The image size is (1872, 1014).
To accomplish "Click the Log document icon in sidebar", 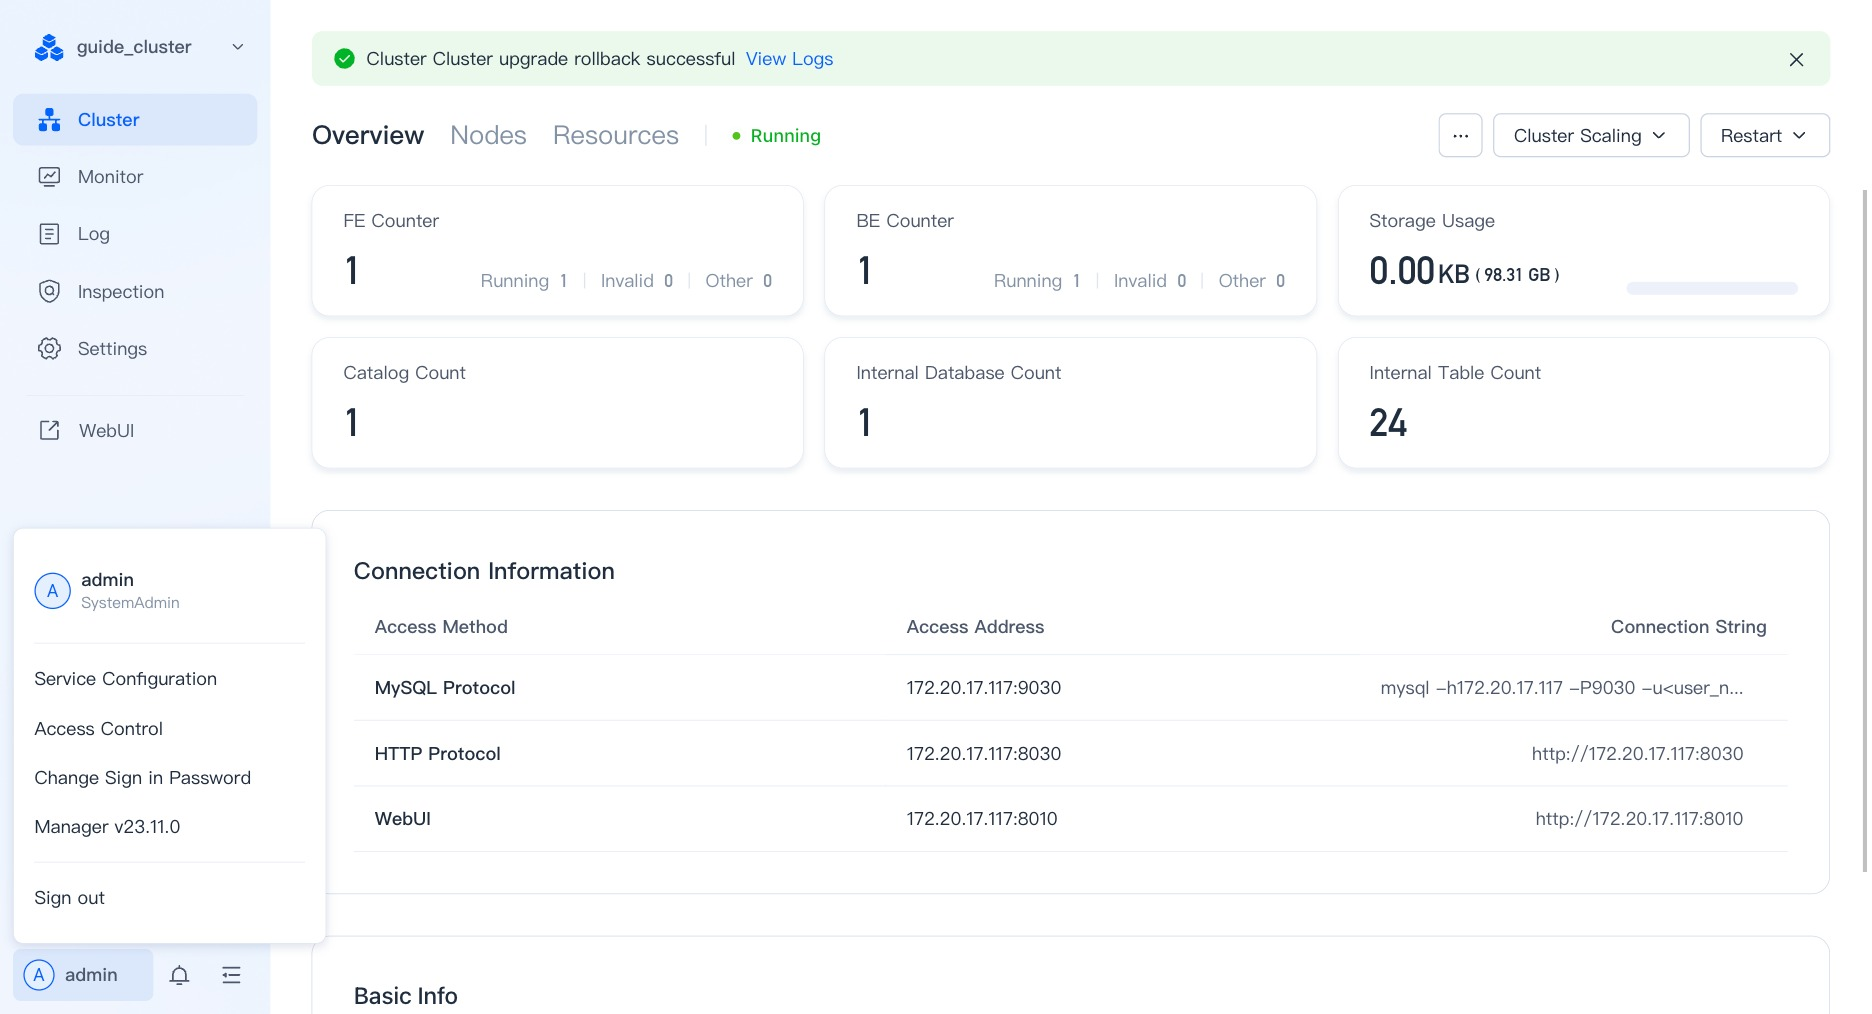I will (x=49, y=234).
